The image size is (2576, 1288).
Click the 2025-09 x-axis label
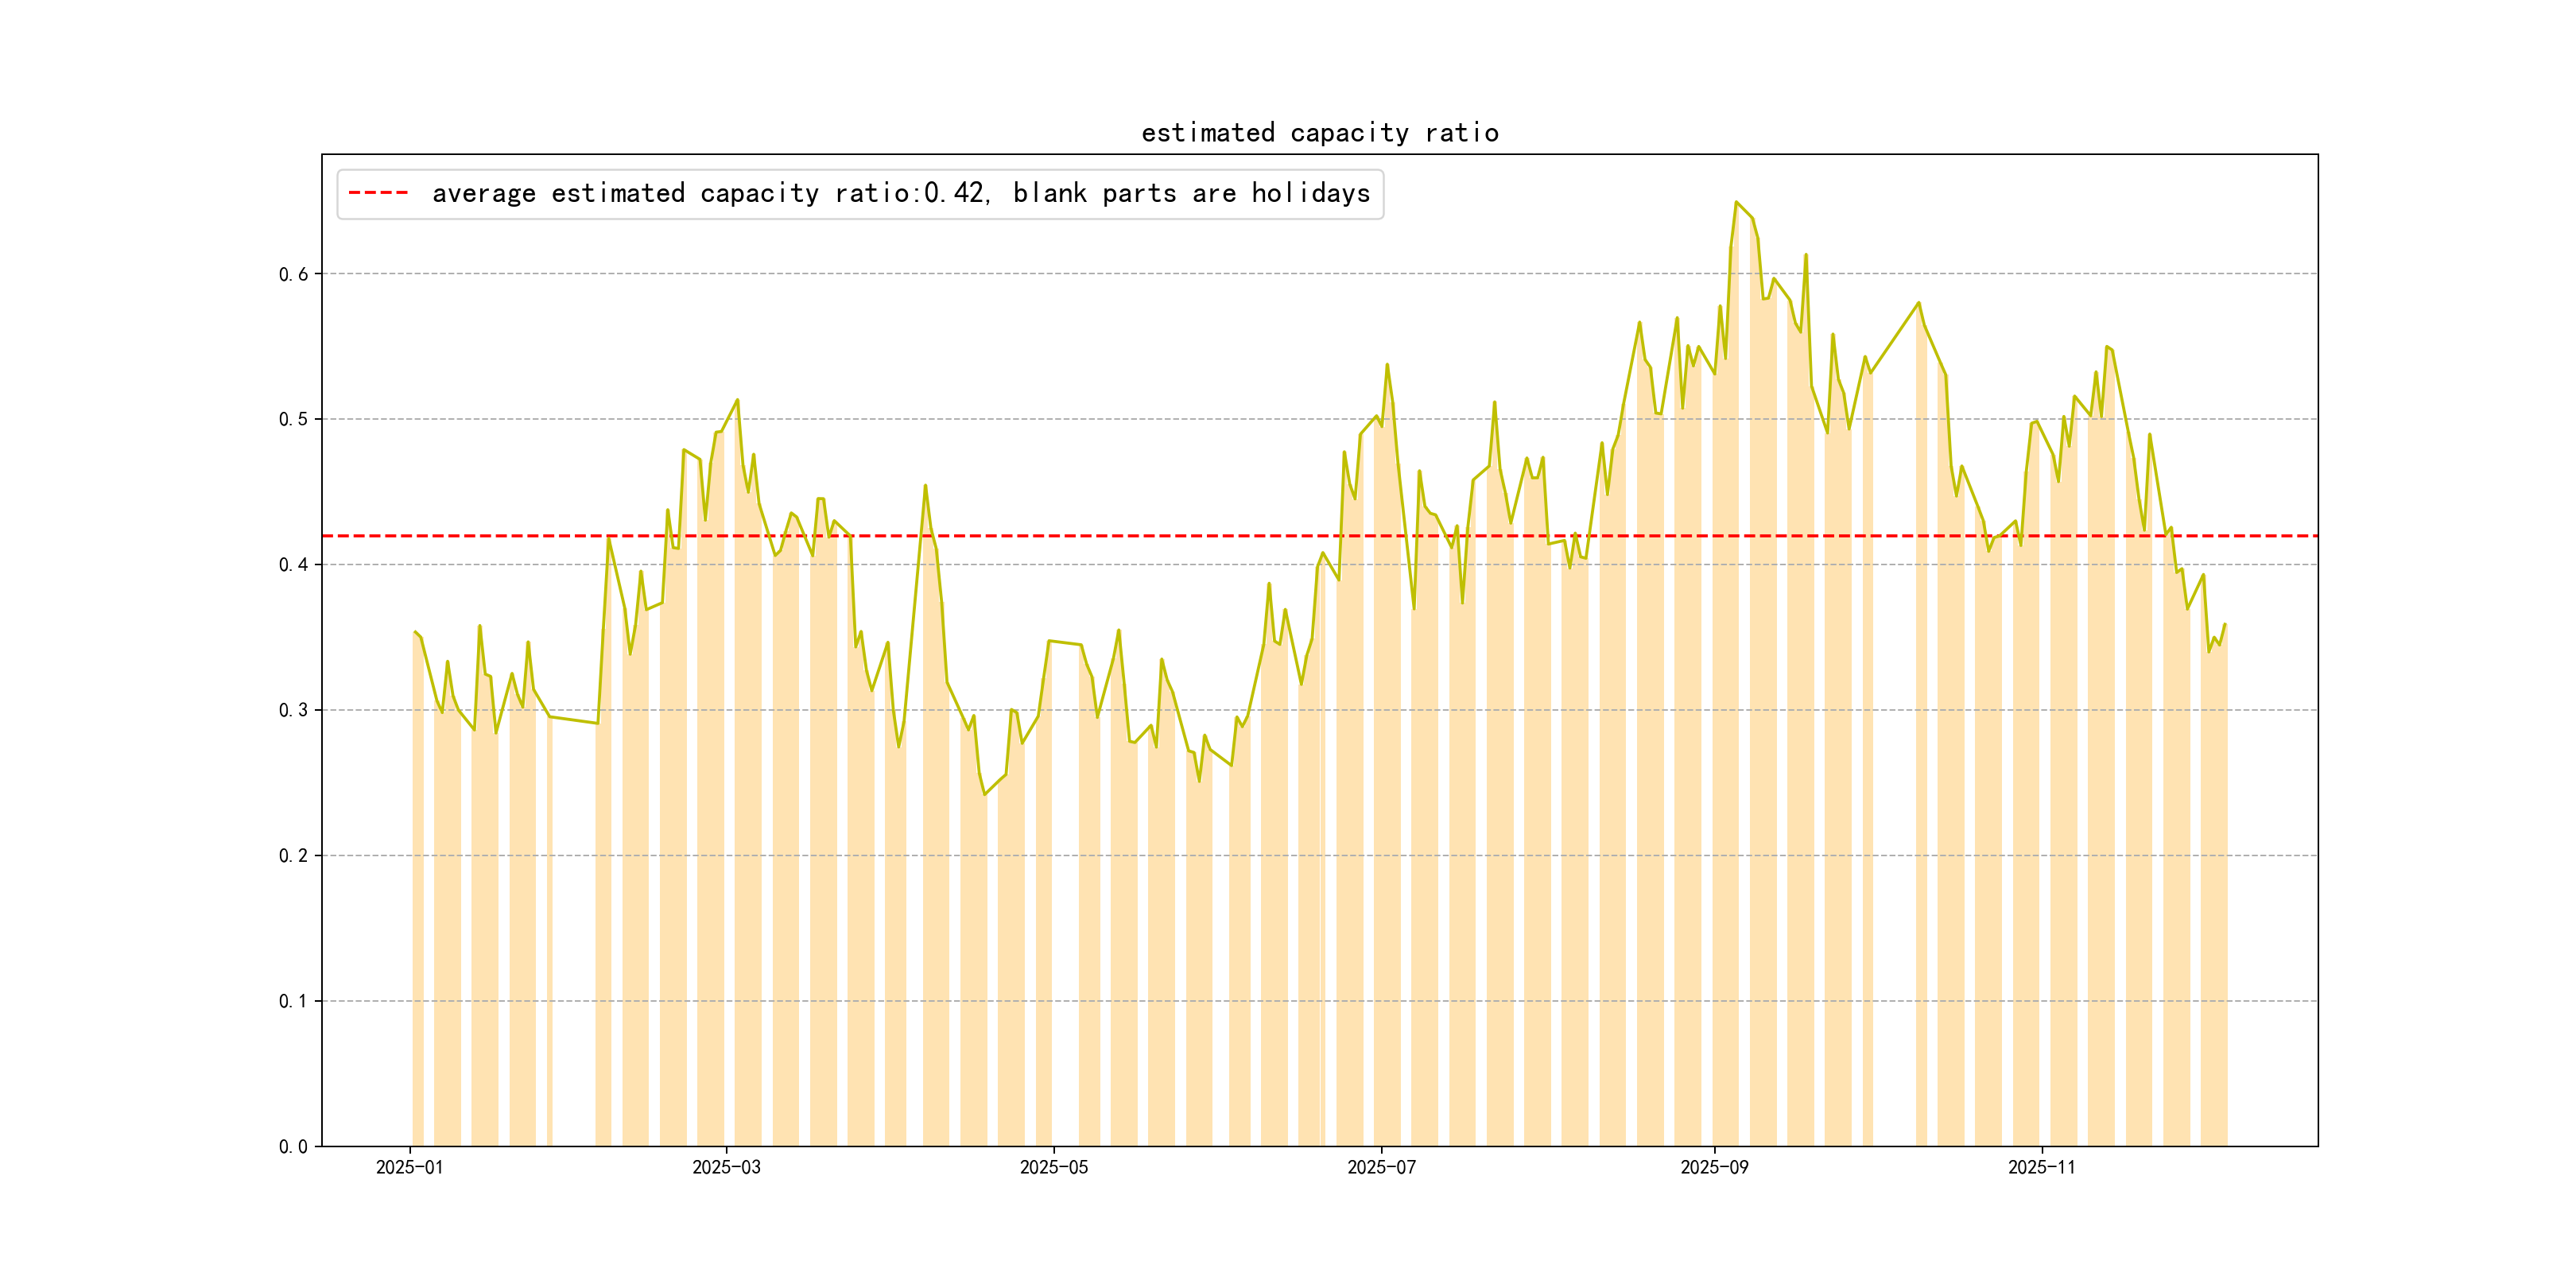coord(1714,1167)
